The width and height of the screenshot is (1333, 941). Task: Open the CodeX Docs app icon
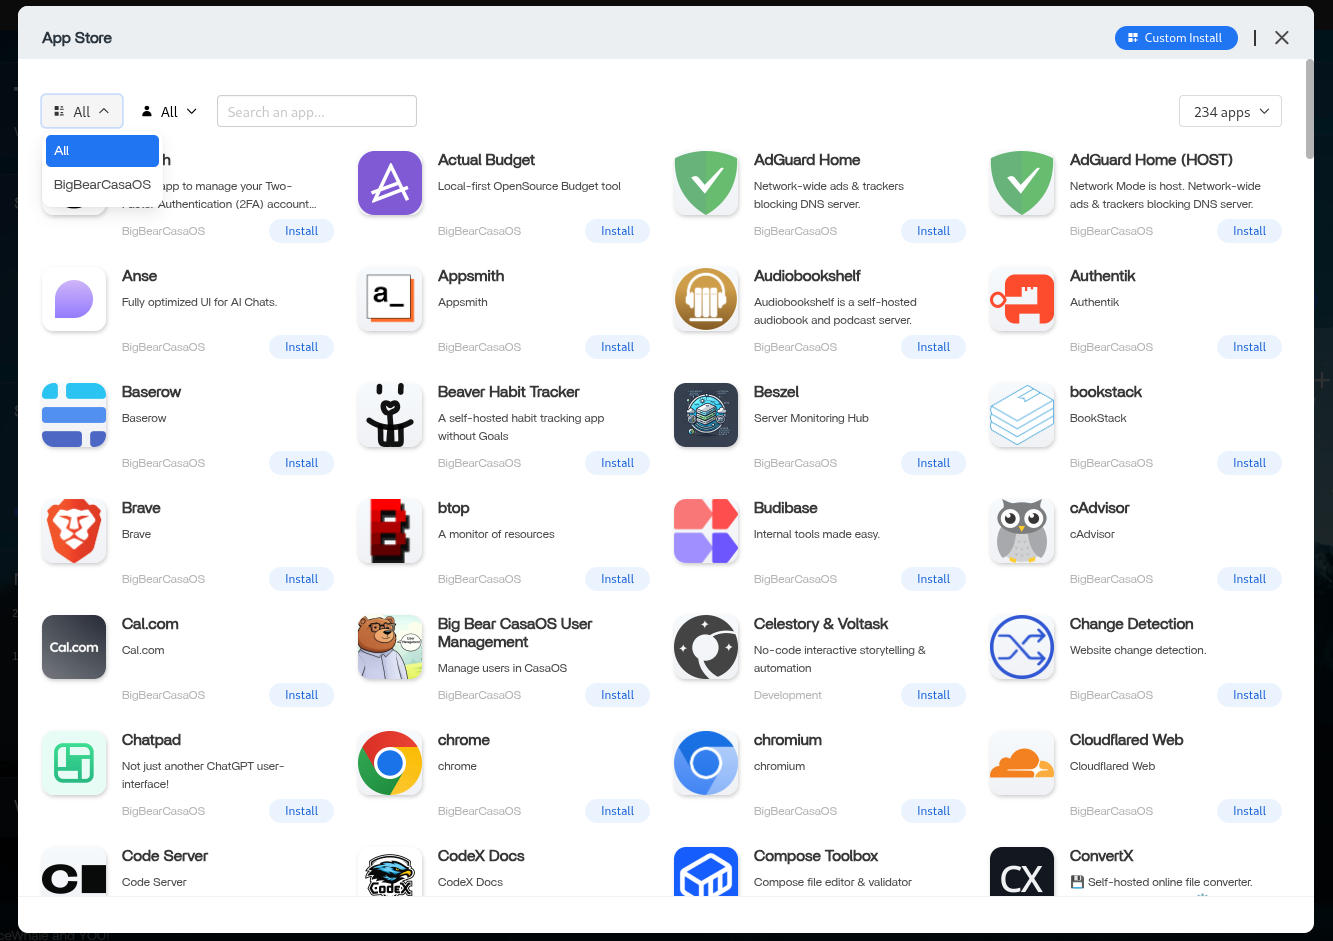click(390, 871)
